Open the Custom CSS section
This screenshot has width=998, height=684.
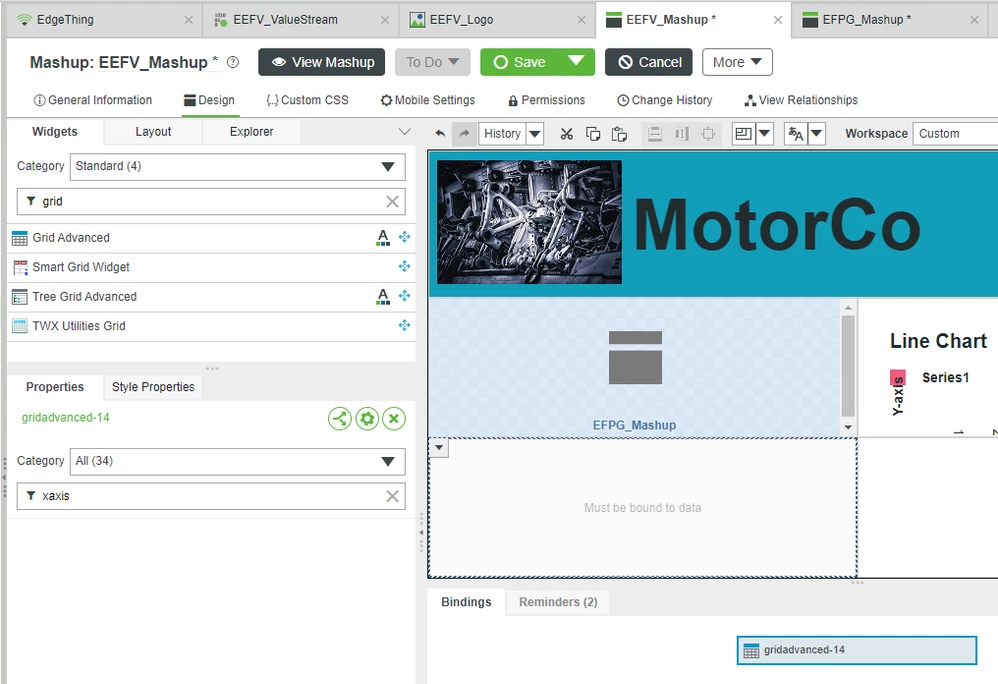(x=307, y=100)
